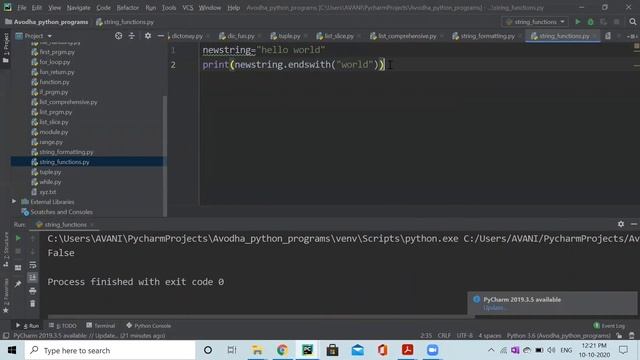This screenshot has width=640, height=360.
Task: Expand the External Libraries node
Action: (x=14, y=202)
